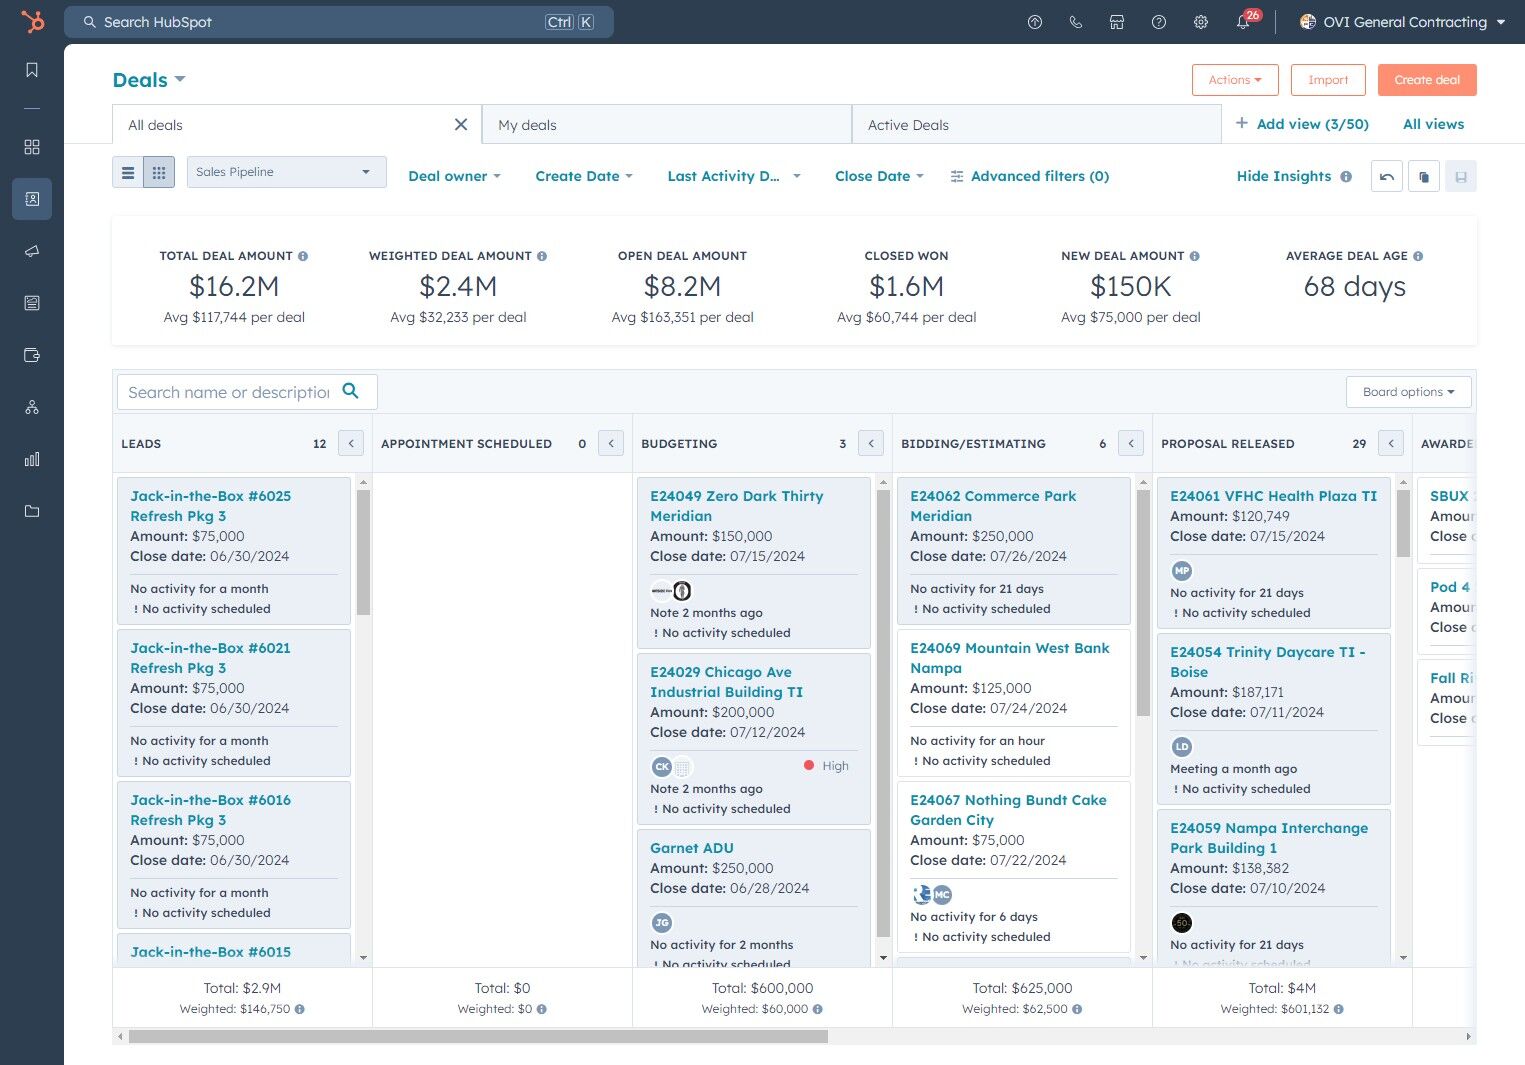
Task: Open the Automation icon in the sidebar
Action: tap(32, 407)
